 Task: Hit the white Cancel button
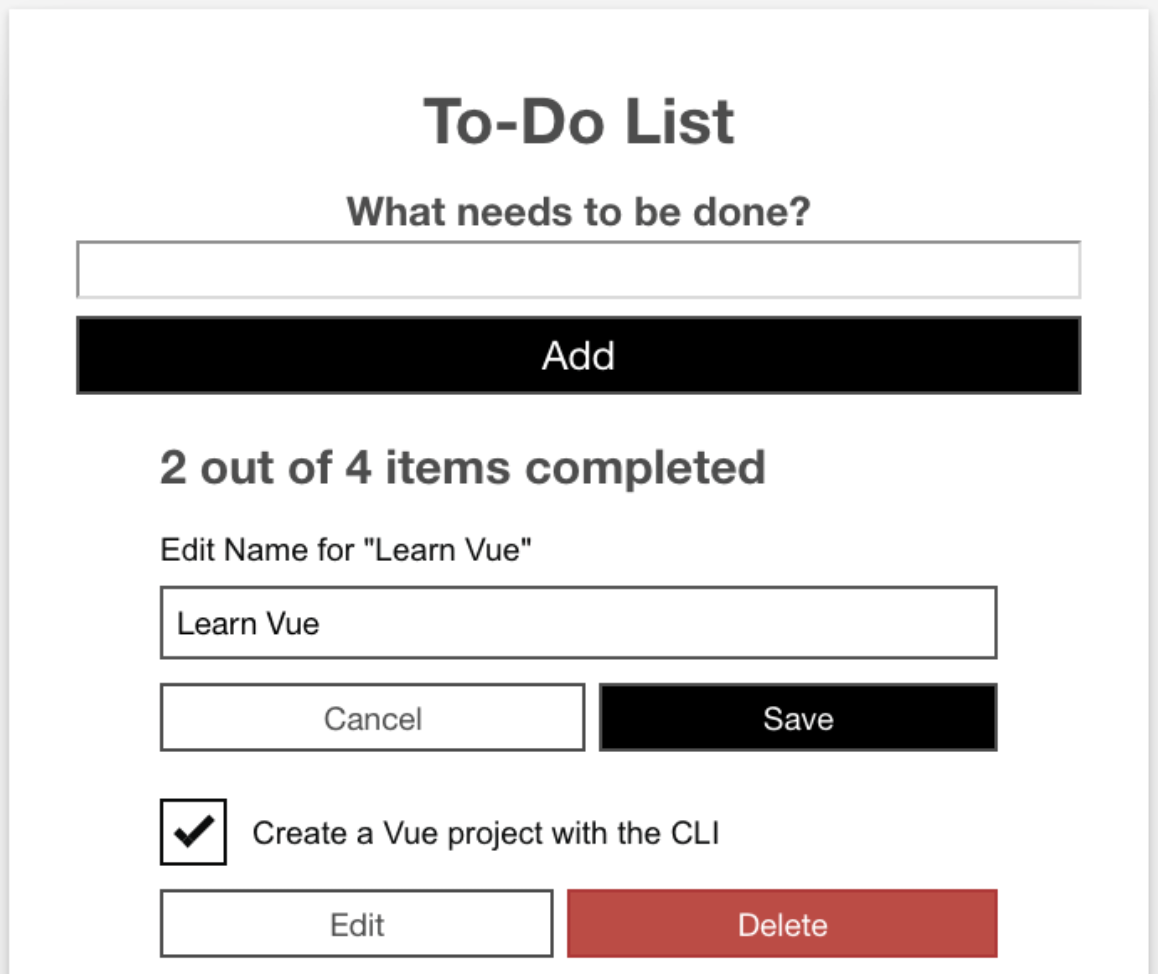click(x=372, y=718)
